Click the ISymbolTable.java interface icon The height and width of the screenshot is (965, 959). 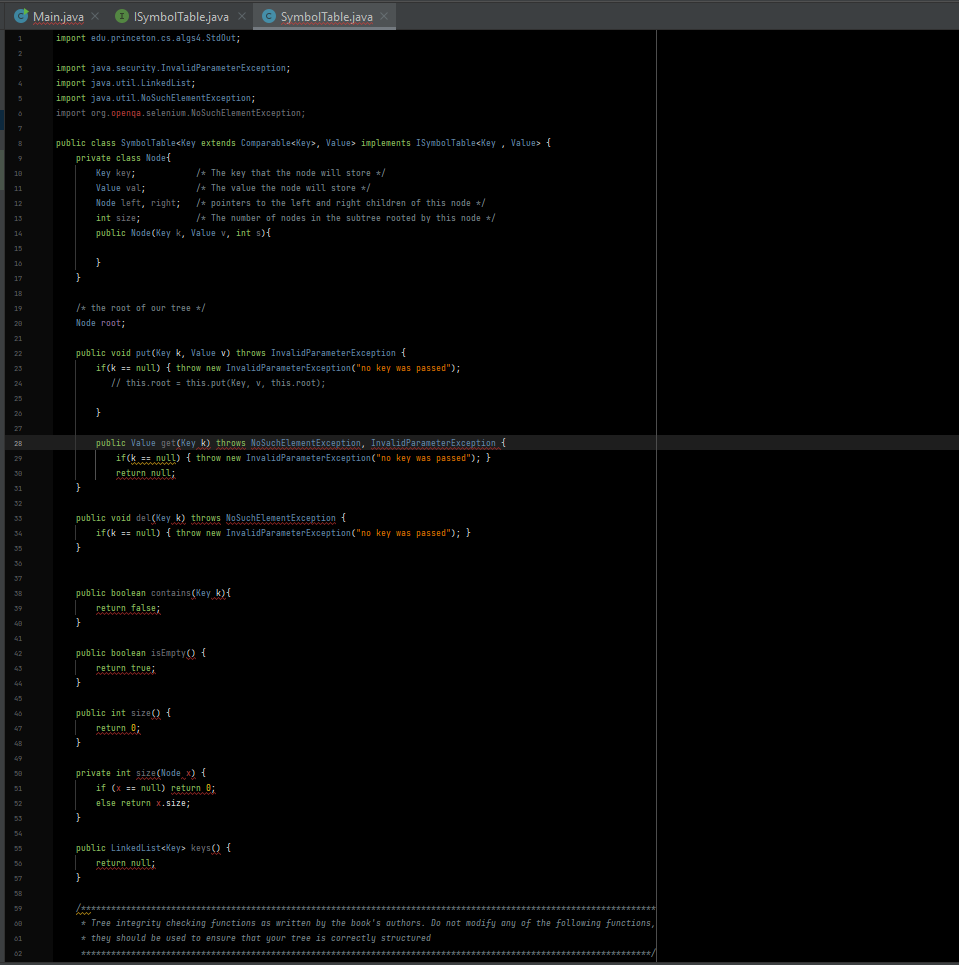click(x=122, y=17)
